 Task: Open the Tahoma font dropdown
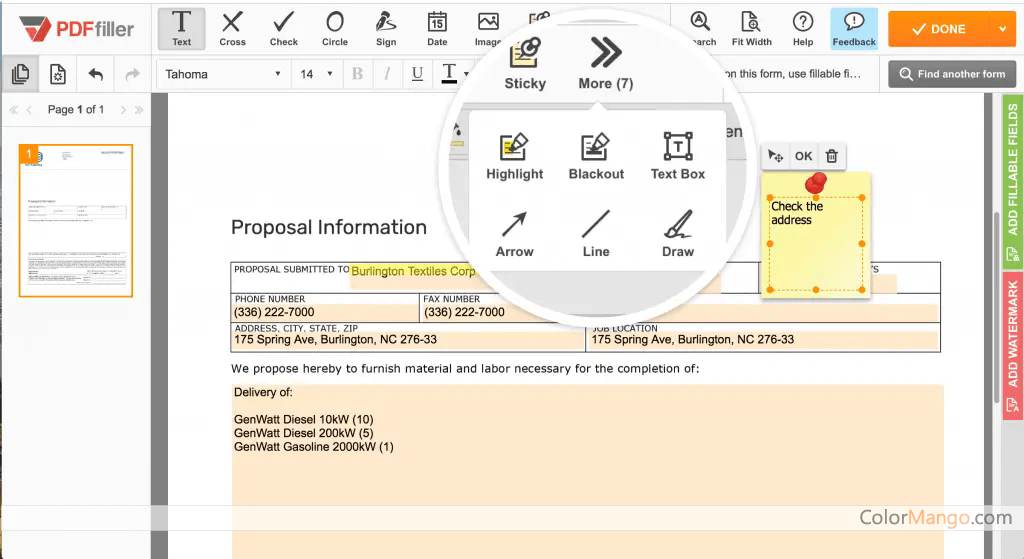pyautogui.click(x=222, y=74)
